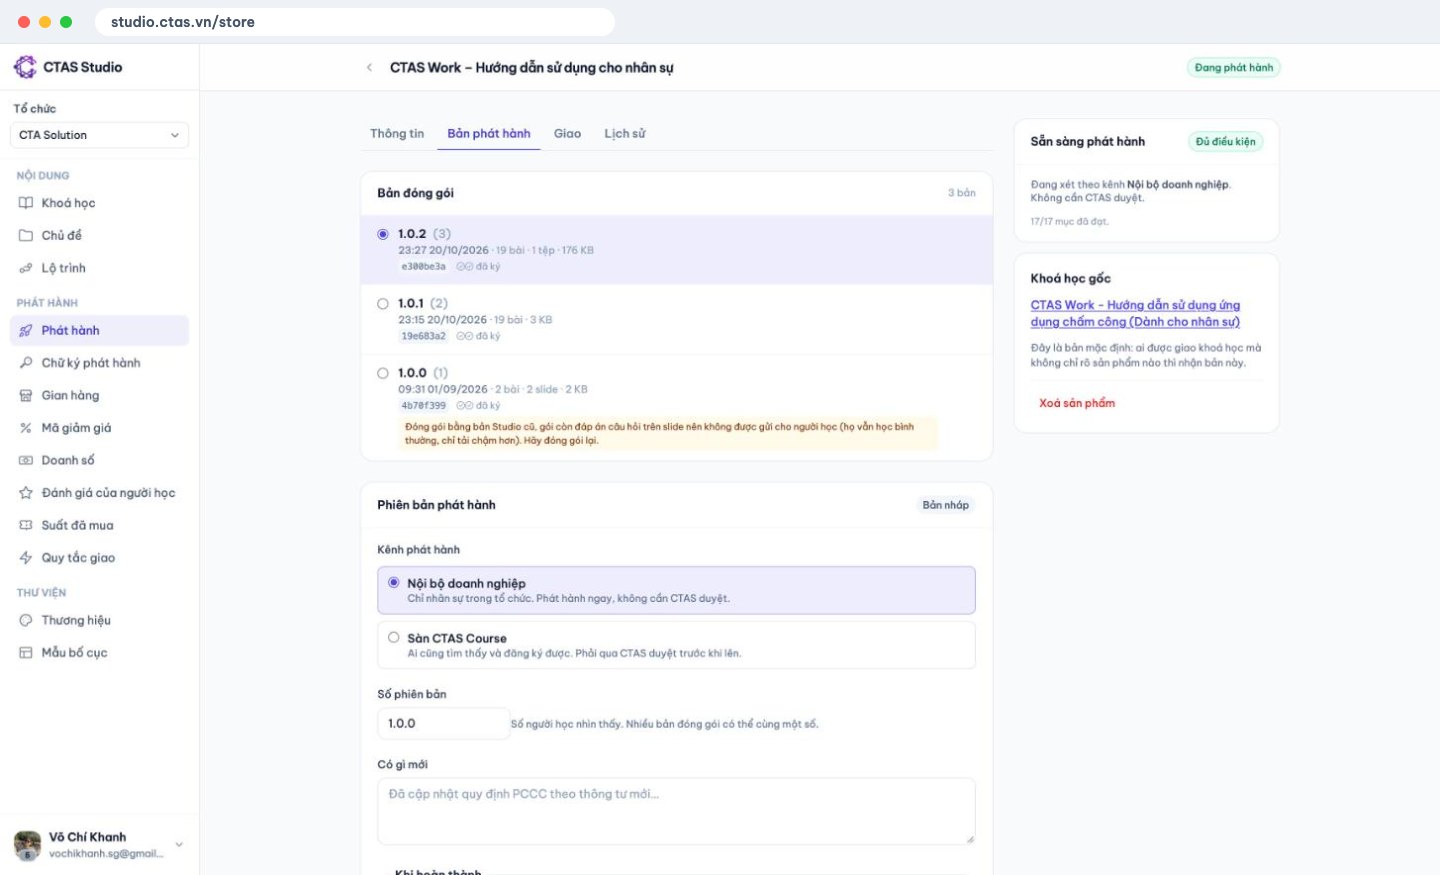This screenshot has width=1440, height=875.
Task: Open the CTA Solution organization dropdown
Action: (99, 135)
